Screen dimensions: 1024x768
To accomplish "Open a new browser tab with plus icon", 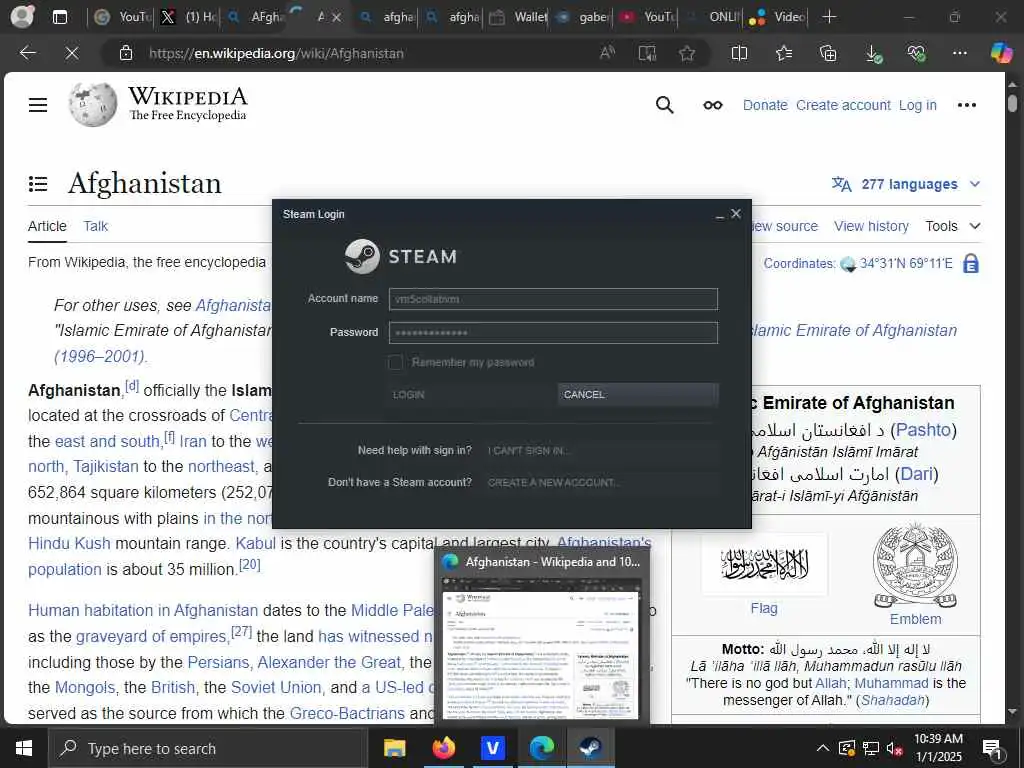I will (829, 16).
